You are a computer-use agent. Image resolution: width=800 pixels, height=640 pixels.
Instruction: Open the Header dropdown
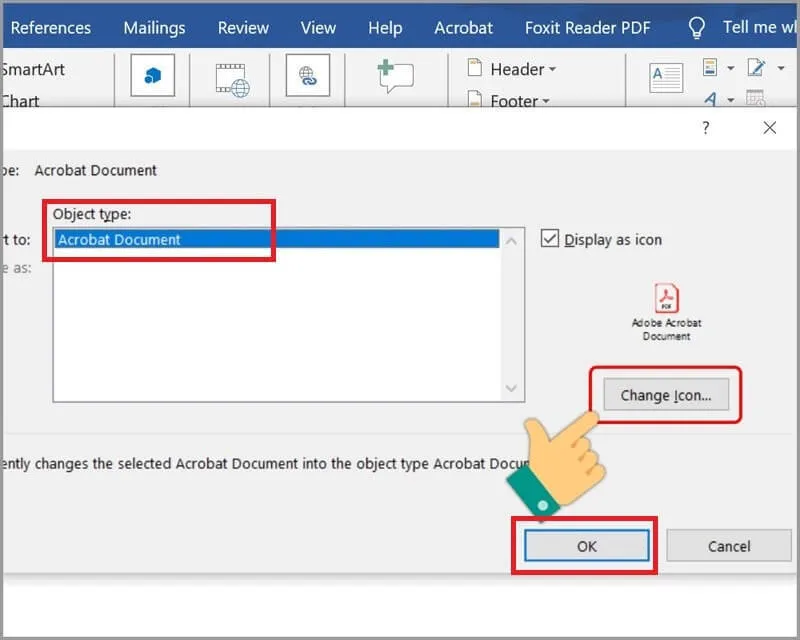click(512, 69)
